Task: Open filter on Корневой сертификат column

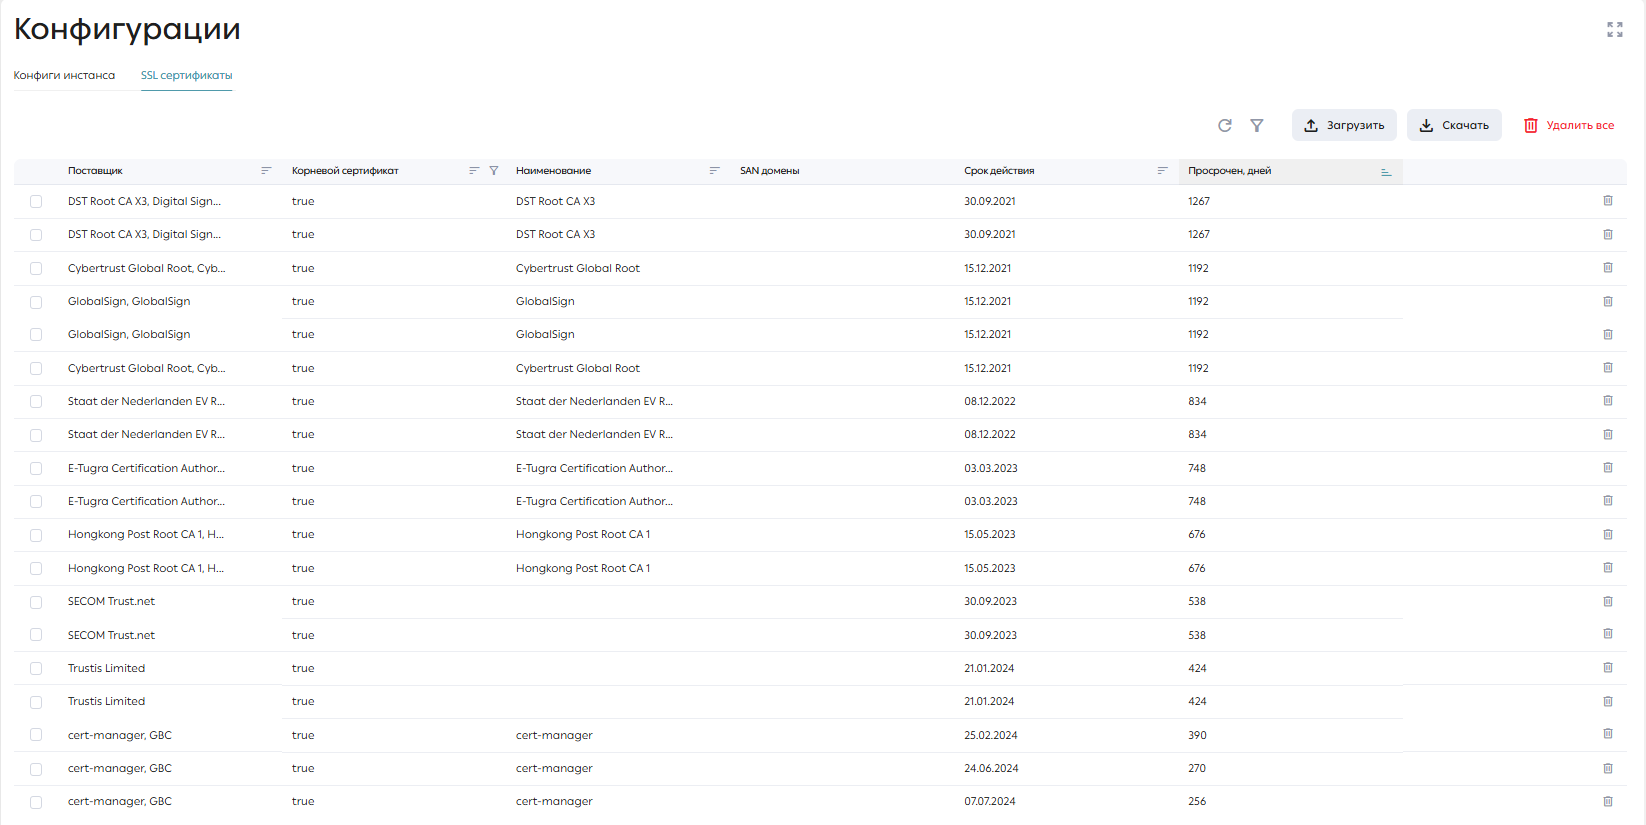Action: click(x=494, y=171)
